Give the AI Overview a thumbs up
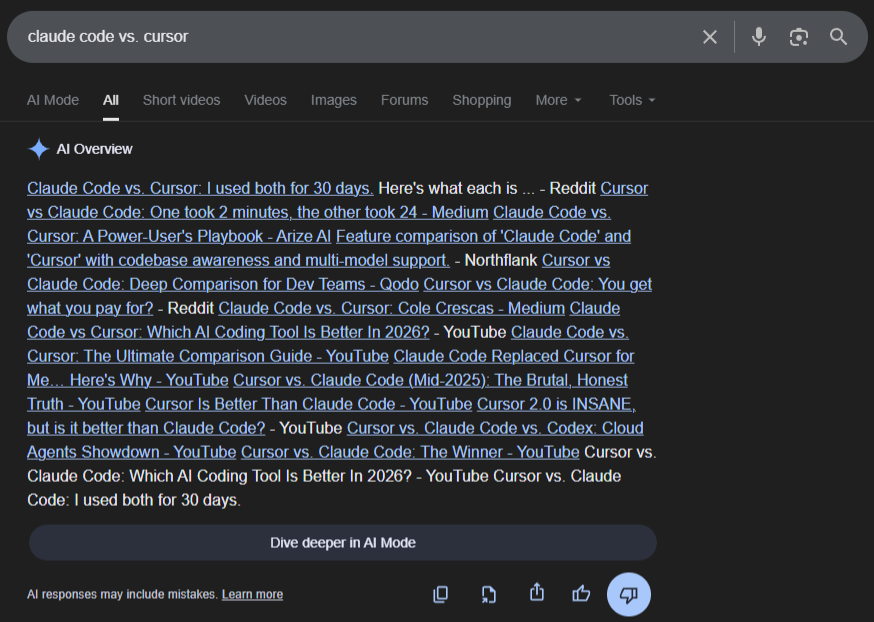This screenshot has height=622, width=874. 581,593
